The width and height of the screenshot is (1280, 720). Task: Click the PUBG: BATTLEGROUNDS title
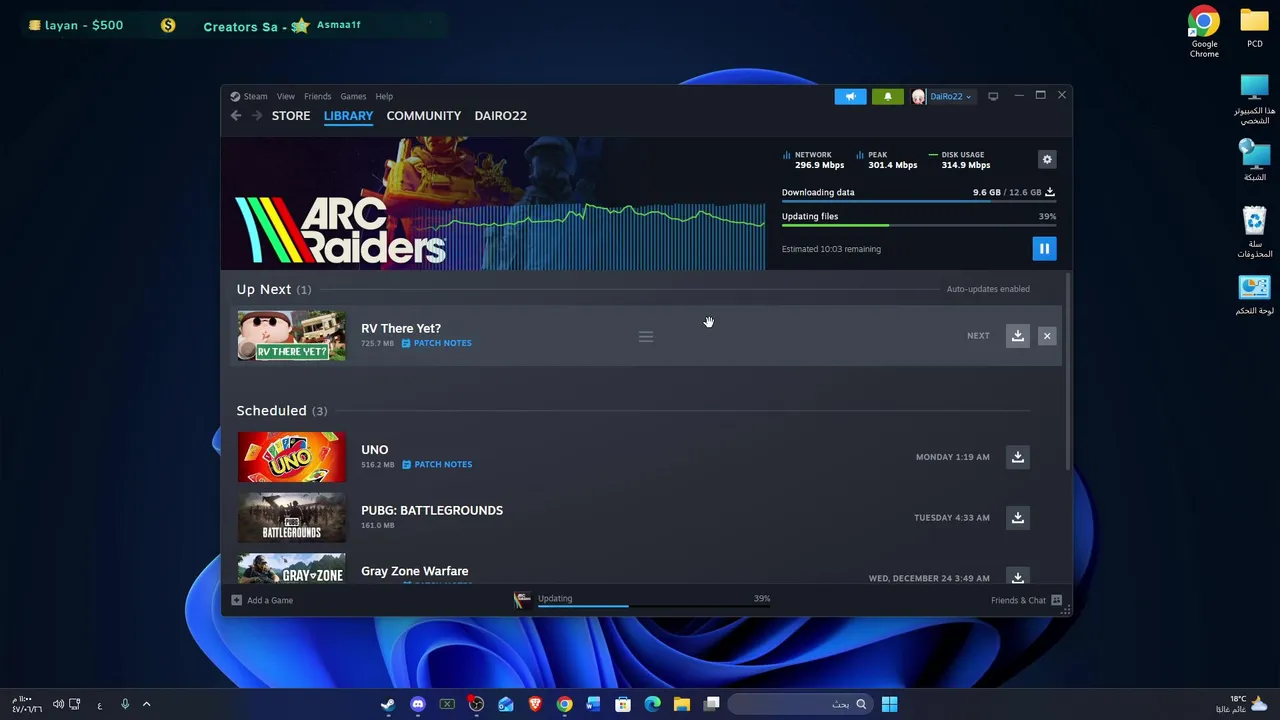[x=432, y=510]
